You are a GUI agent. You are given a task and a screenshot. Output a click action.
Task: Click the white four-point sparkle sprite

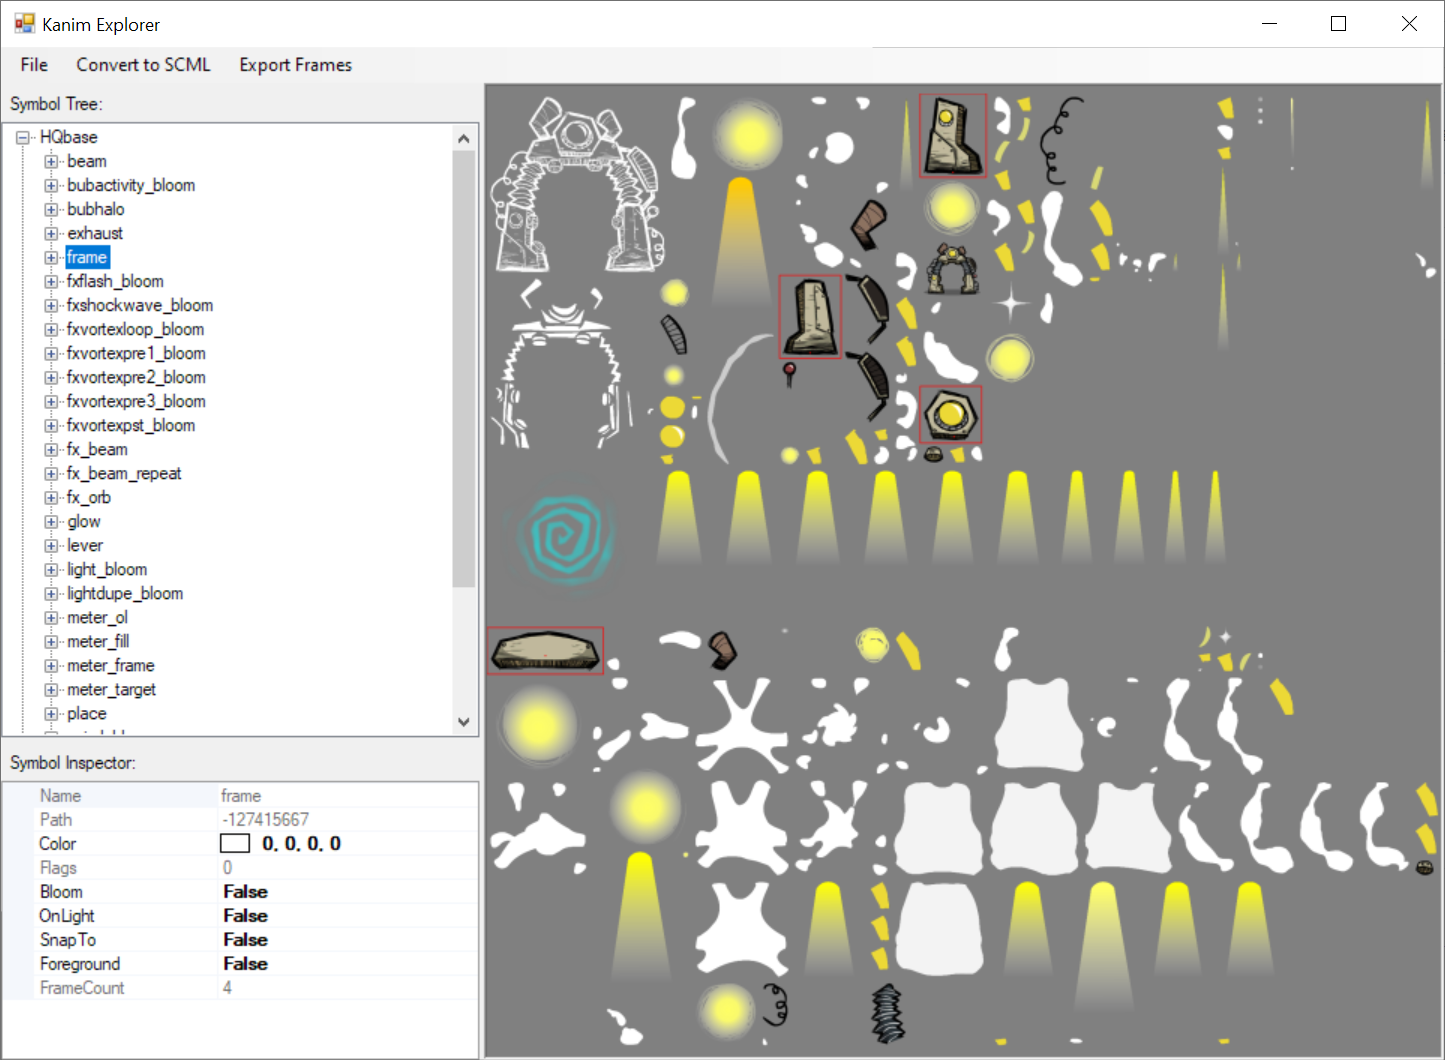tap(1011, 303)
